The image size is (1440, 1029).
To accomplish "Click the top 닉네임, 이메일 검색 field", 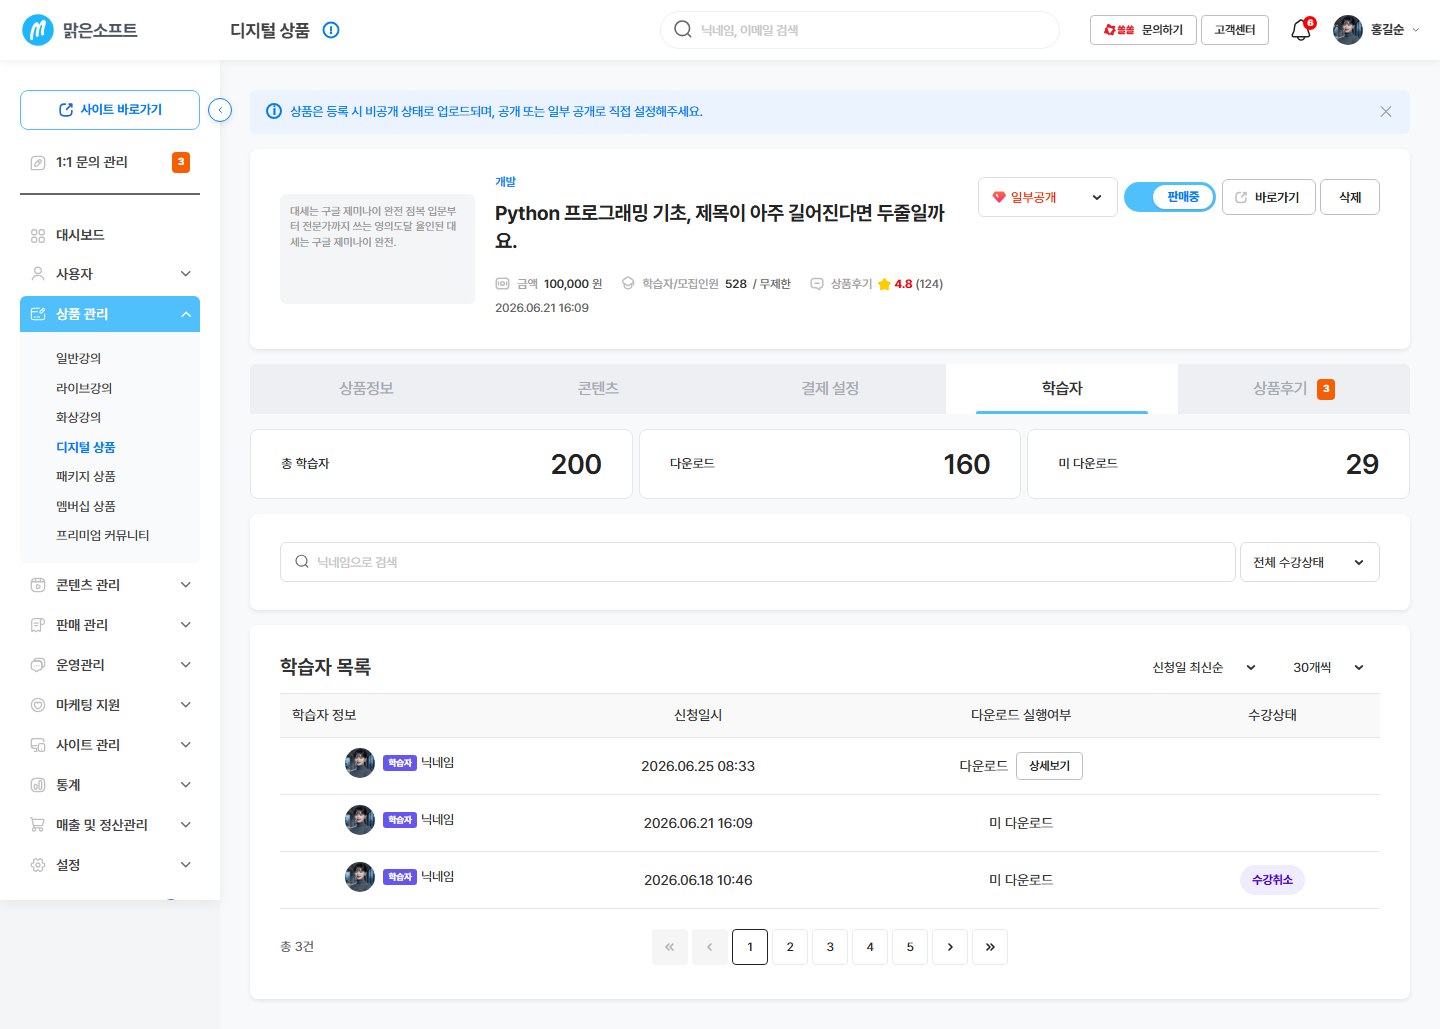I will 860,30.
